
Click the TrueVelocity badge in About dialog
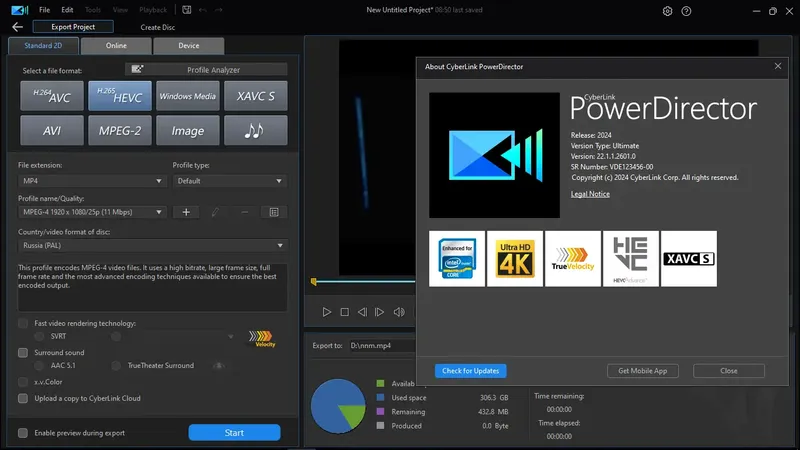[573, 259]
